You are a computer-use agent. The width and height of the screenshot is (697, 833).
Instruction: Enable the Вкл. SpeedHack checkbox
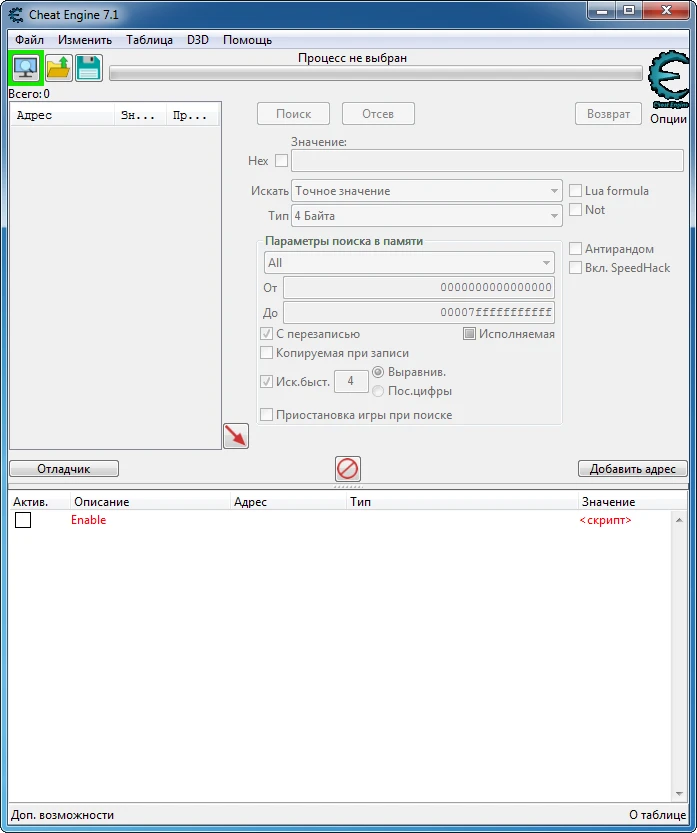coord(575,268)
